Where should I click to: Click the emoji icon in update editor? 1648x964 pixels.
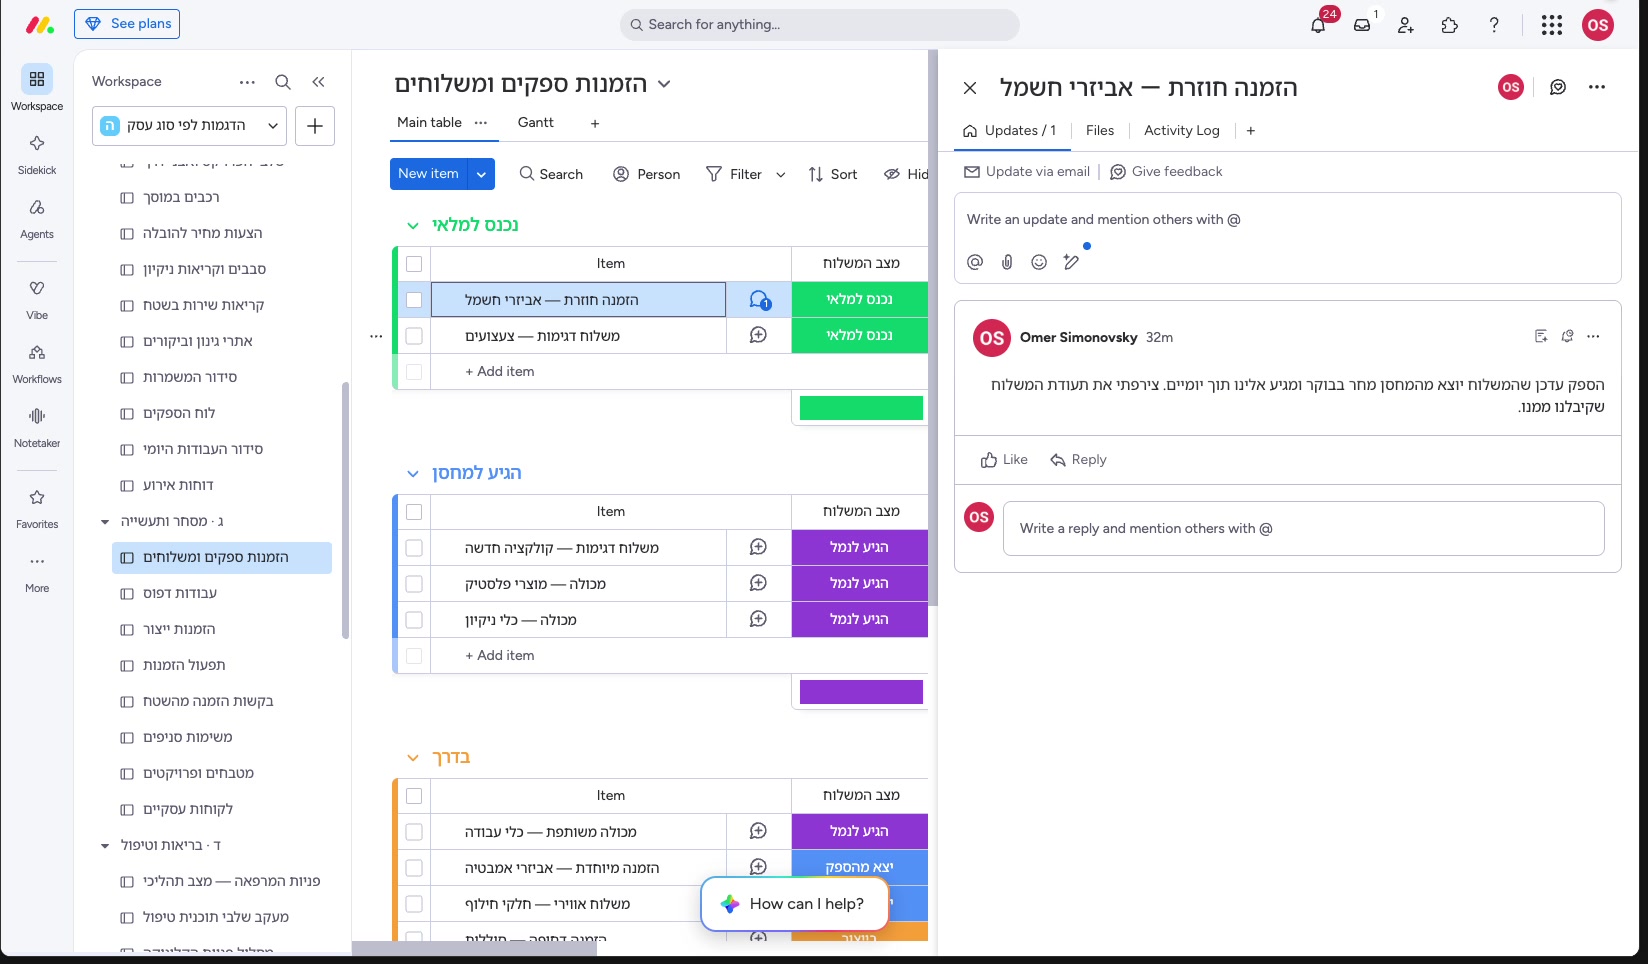[1039, 262]
